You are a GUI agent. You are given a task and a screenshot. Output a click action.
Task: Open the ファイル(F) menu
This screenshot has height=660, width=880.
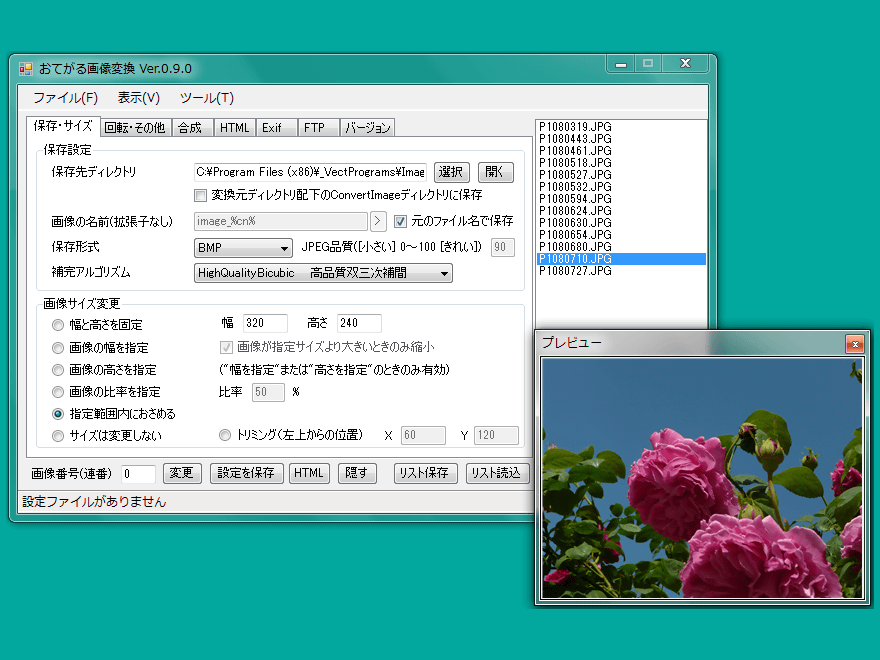click(x=65, y=98)
